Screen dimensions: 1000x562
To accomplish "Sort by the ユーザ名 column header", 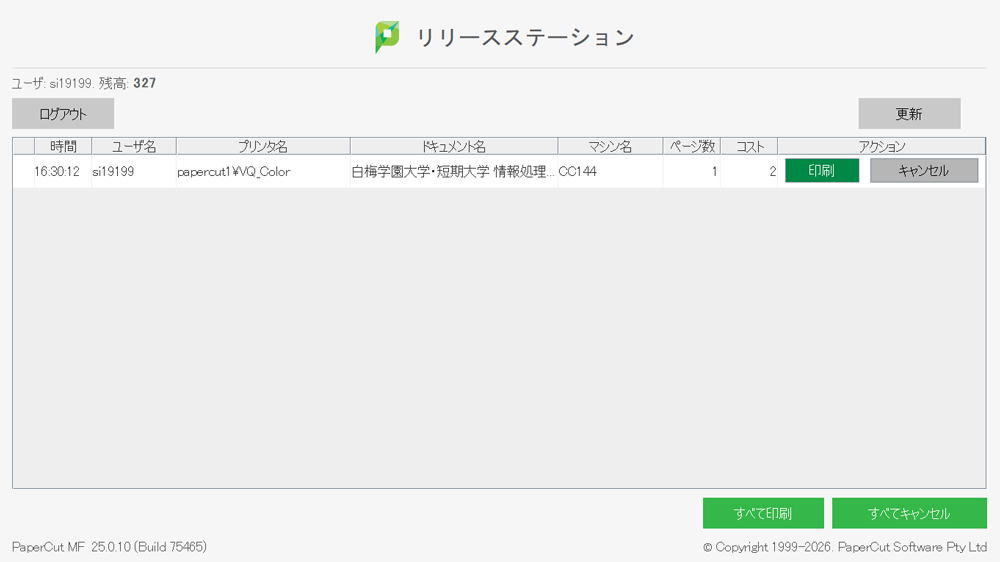I will [134, 146].
